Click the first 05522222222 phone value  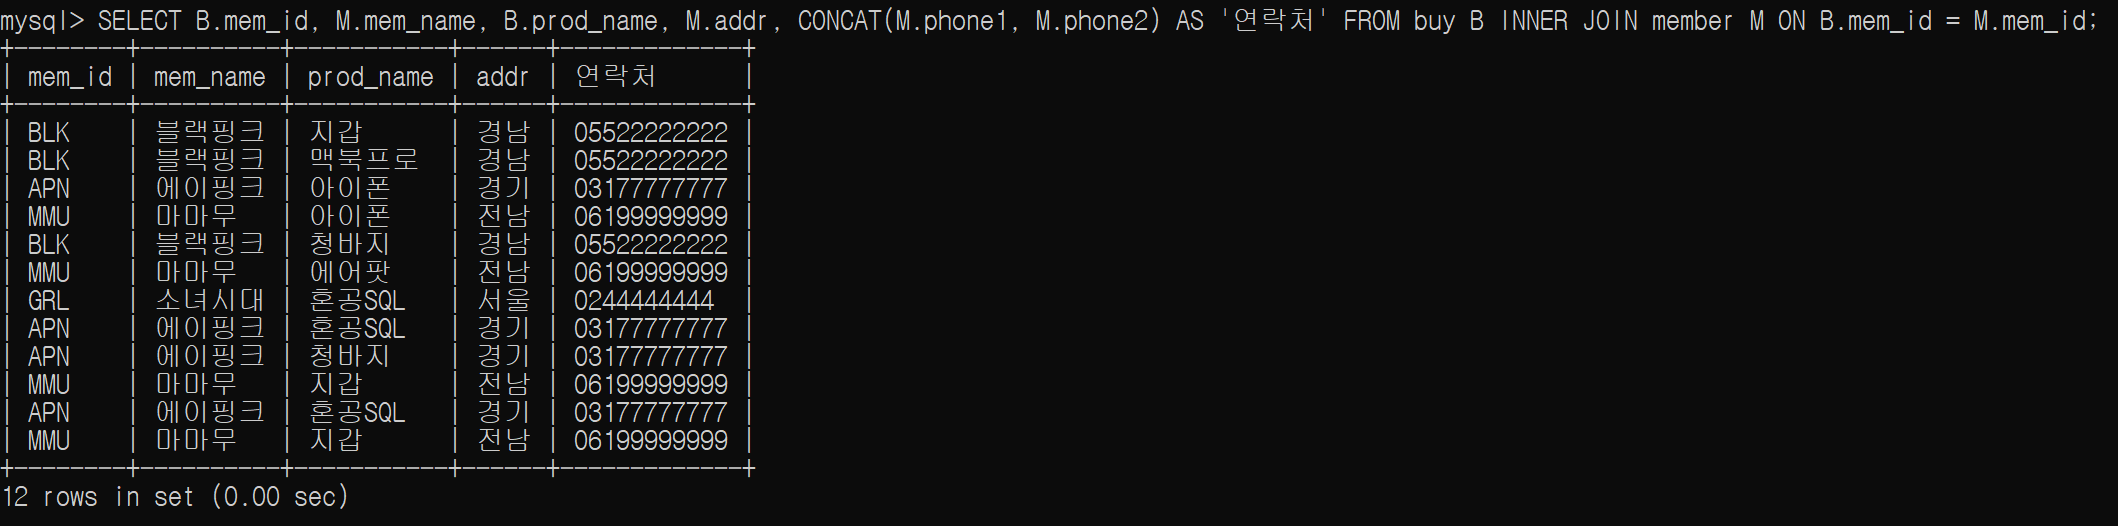(x=651, y=133)
